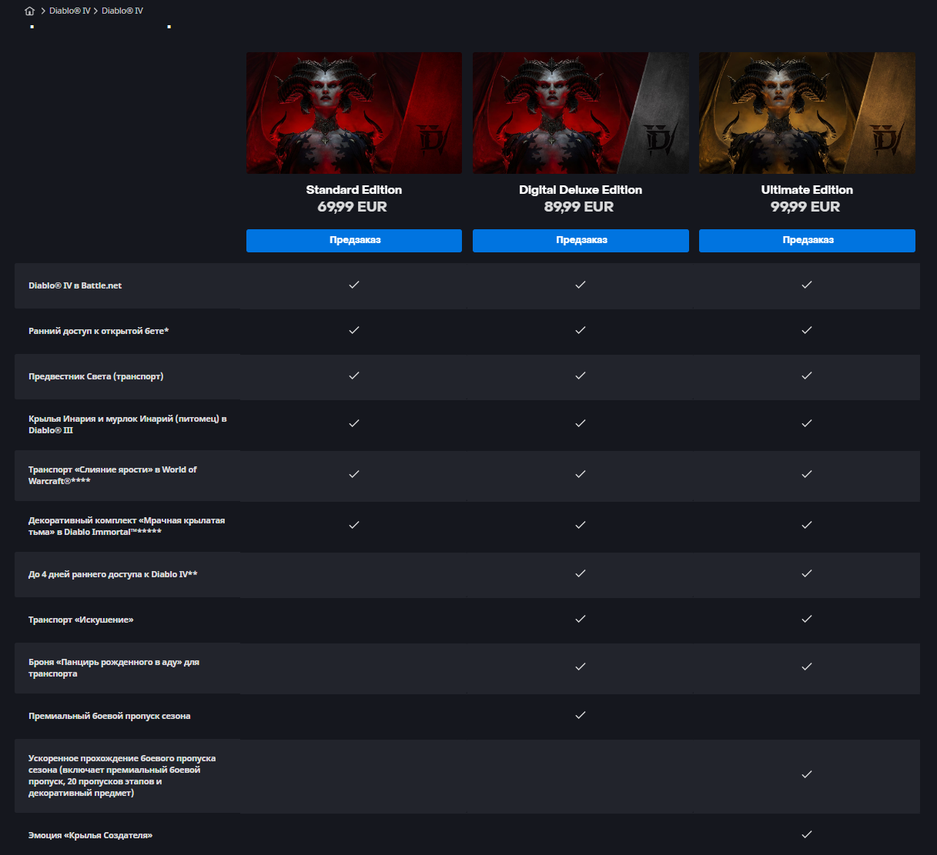937x855 pixels.
Task: Click Digital Deluxe checkmark for mount armor row
Action: point(580,666)
